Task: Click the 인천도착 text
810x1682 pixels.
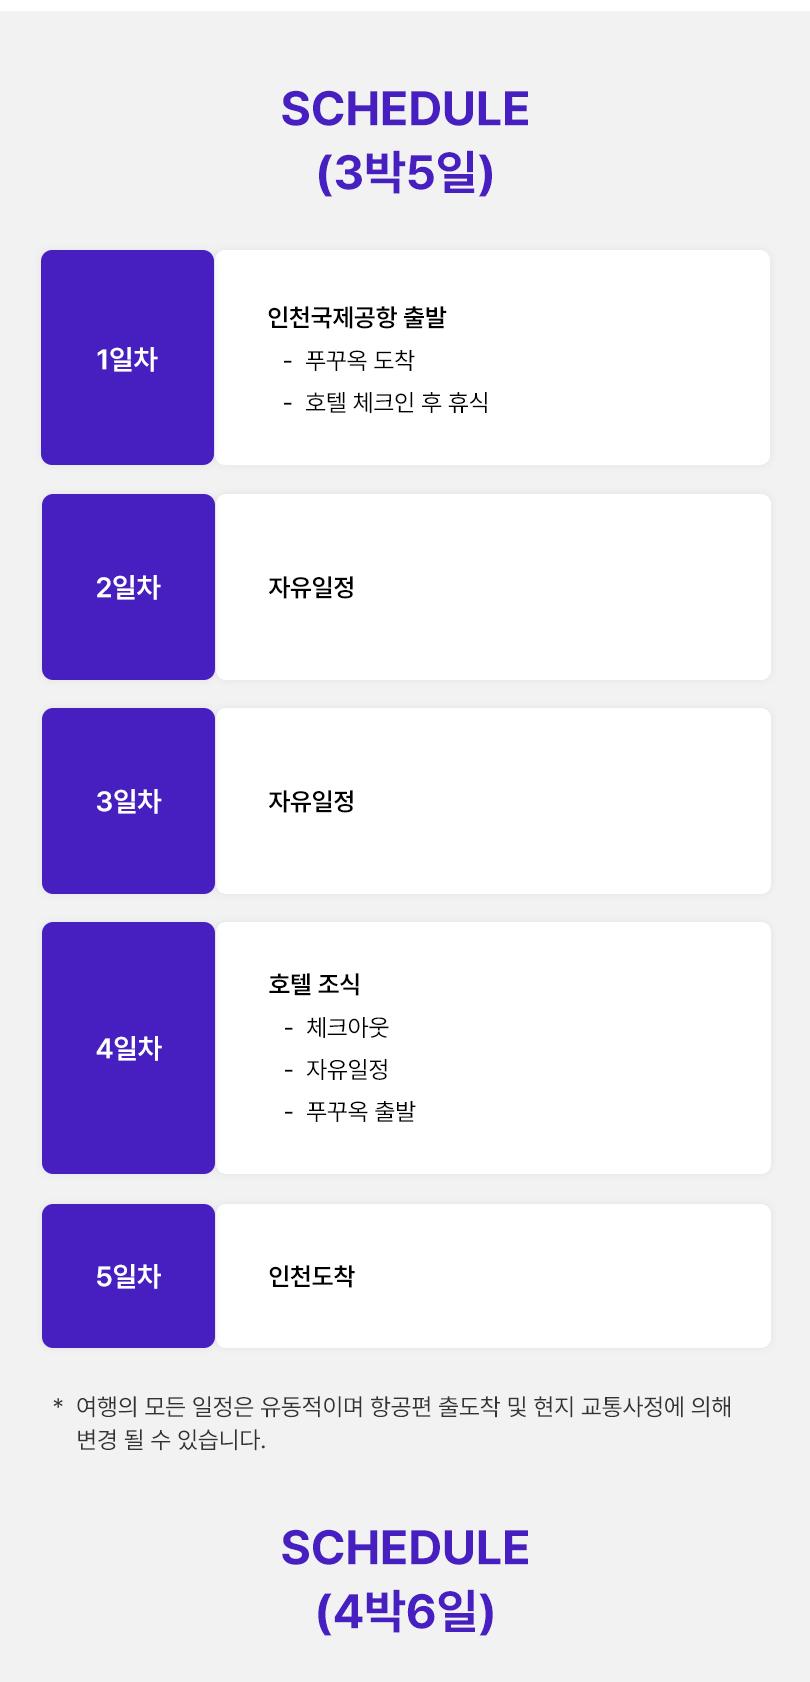Action: [311, 1276]
